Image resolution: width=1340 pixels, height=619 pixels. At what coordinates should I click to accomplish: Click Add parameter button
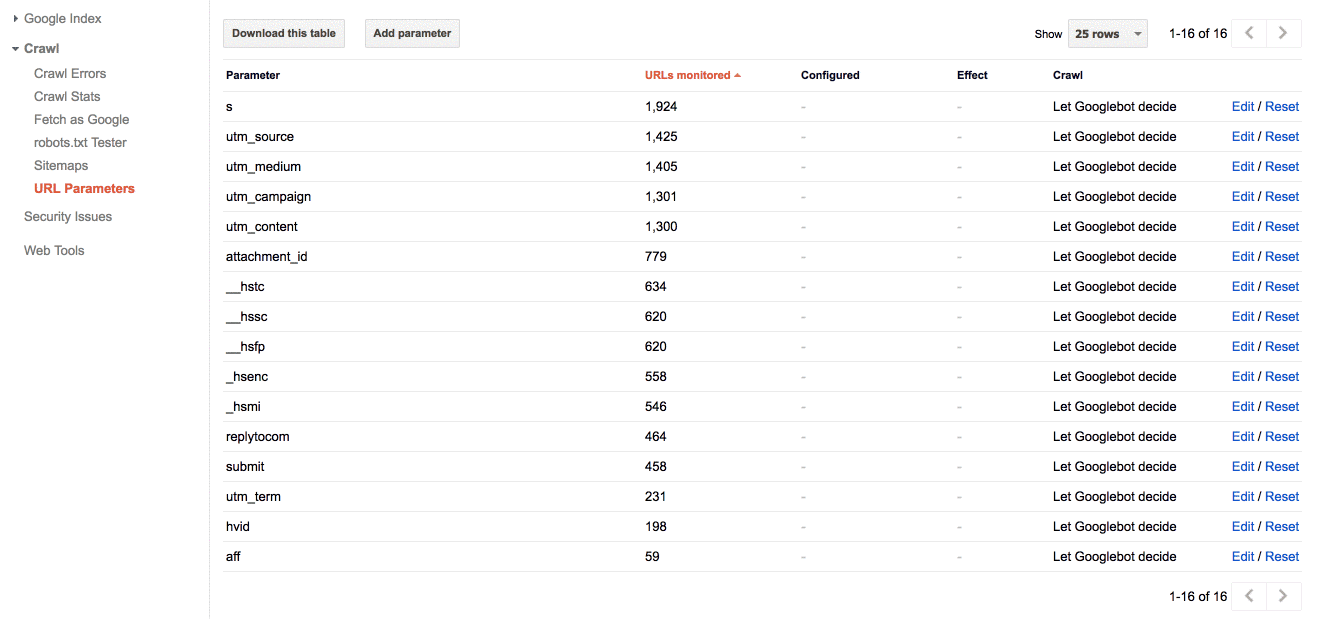pos(412,33)
